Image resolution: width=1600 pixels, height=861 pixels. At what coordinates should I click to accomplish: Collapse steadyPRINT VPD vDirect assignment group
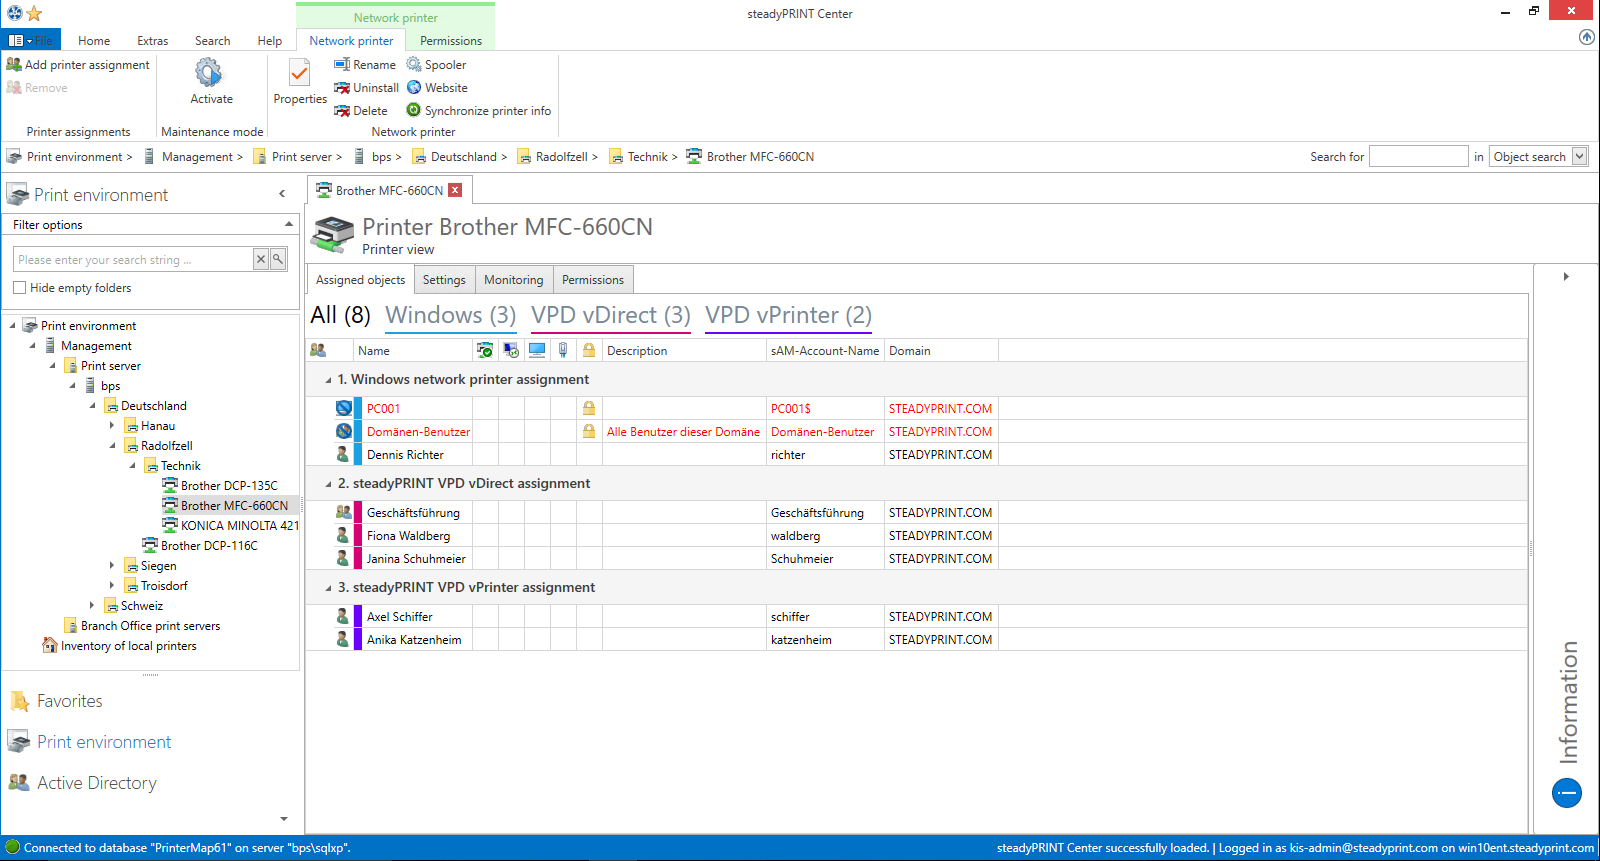pos(328,484)
